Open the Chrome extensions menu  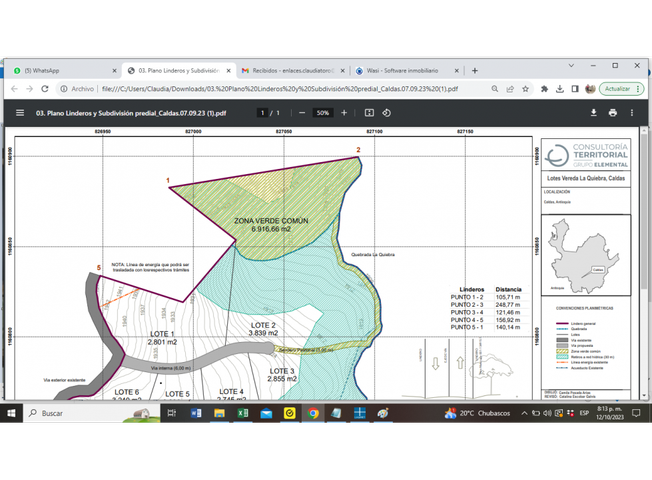point(544,89)
